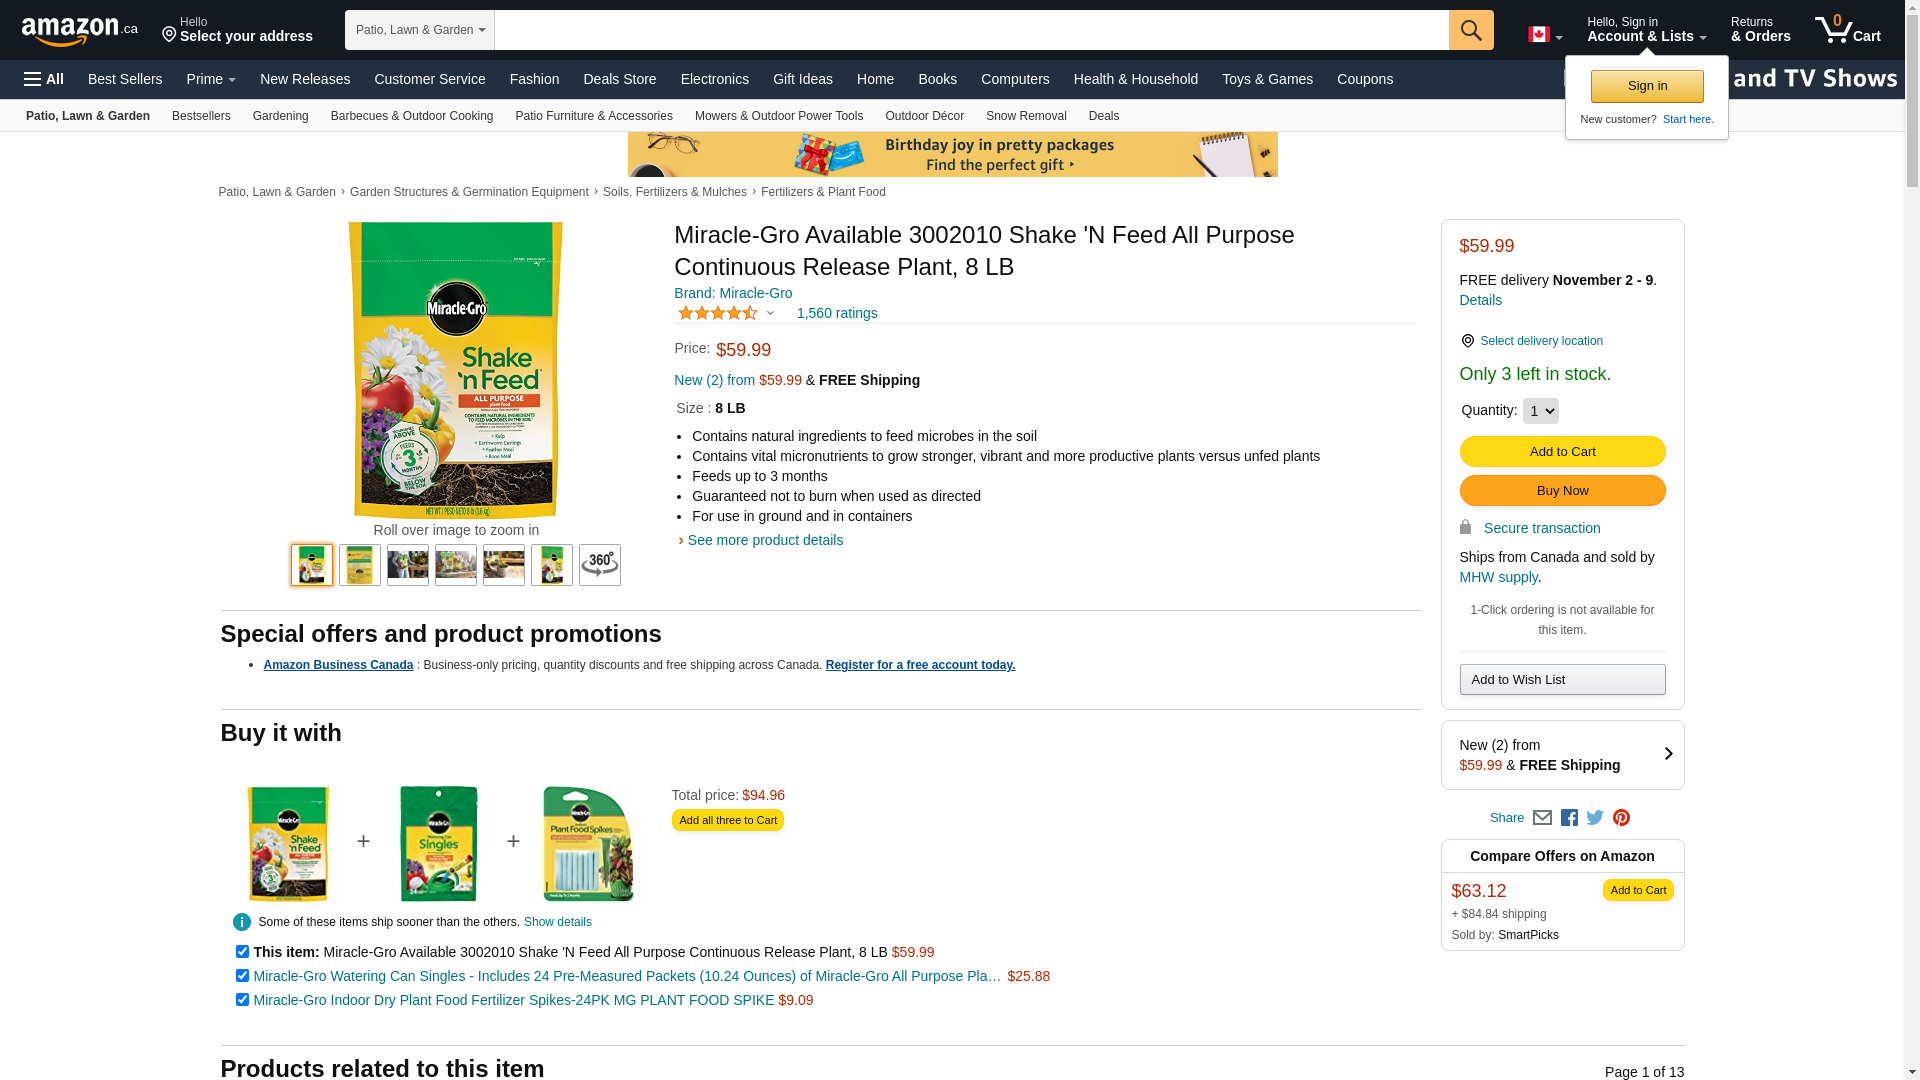
Task: Open the Quantity dropdown
Action: click(1540, 411)
